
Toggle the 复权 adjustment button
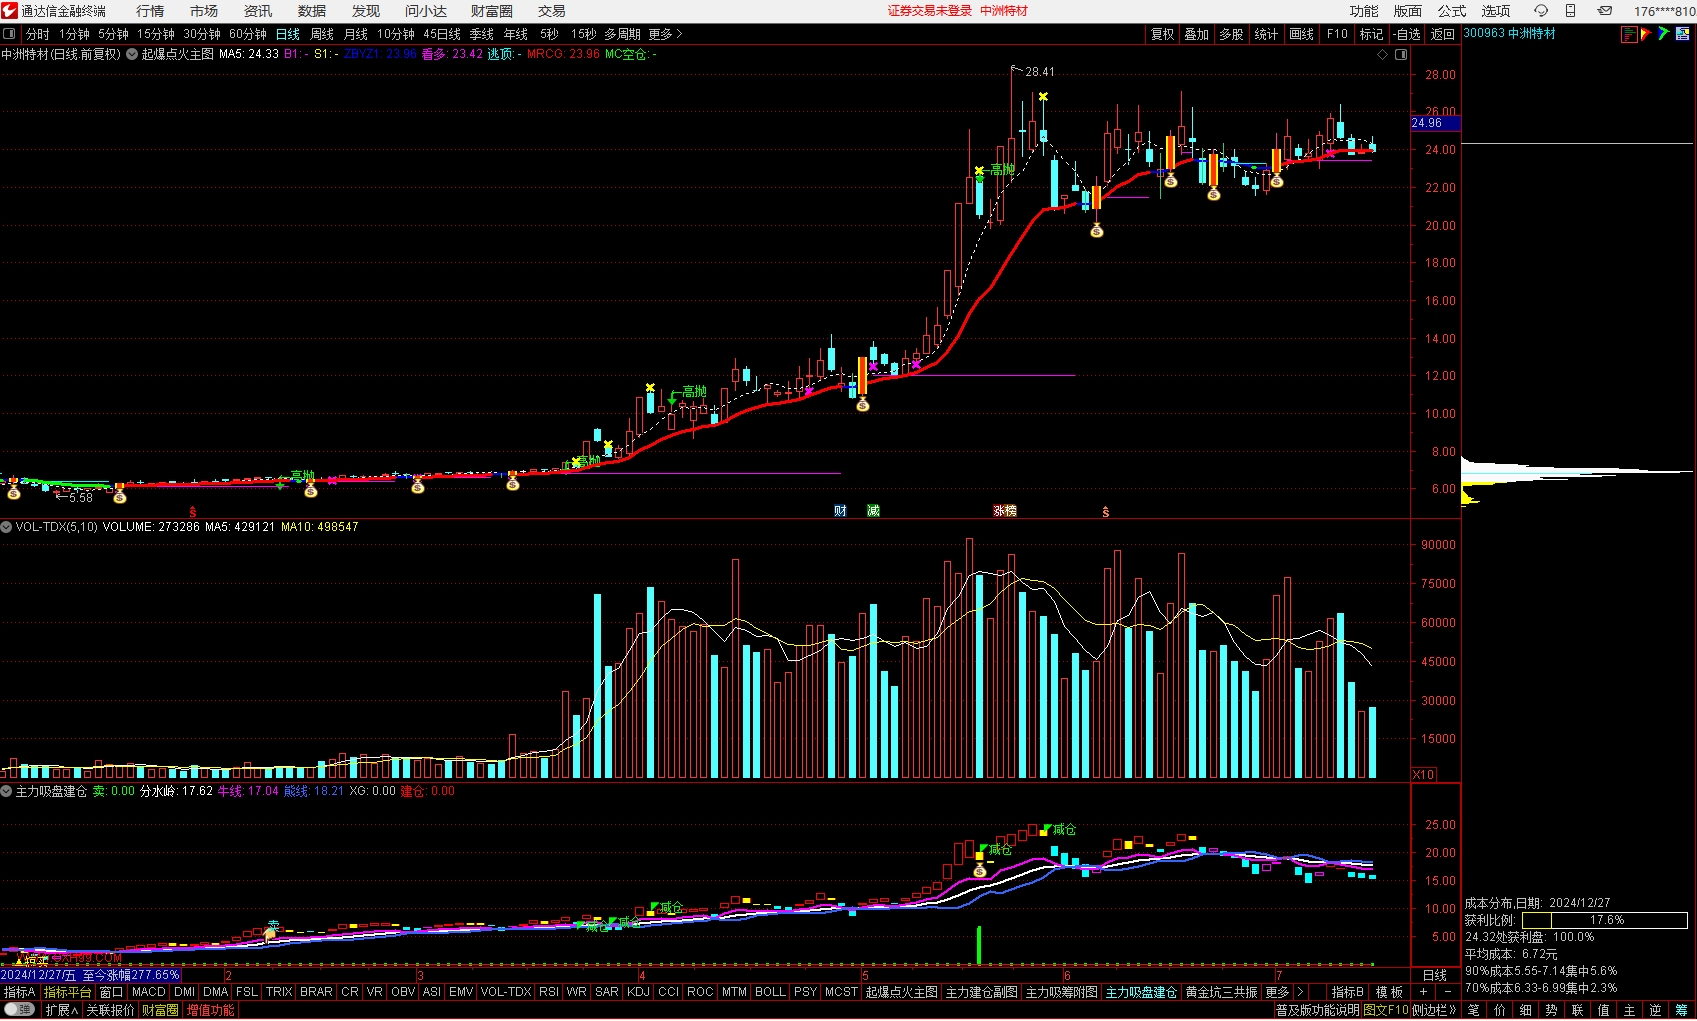tap(1162, 34)
